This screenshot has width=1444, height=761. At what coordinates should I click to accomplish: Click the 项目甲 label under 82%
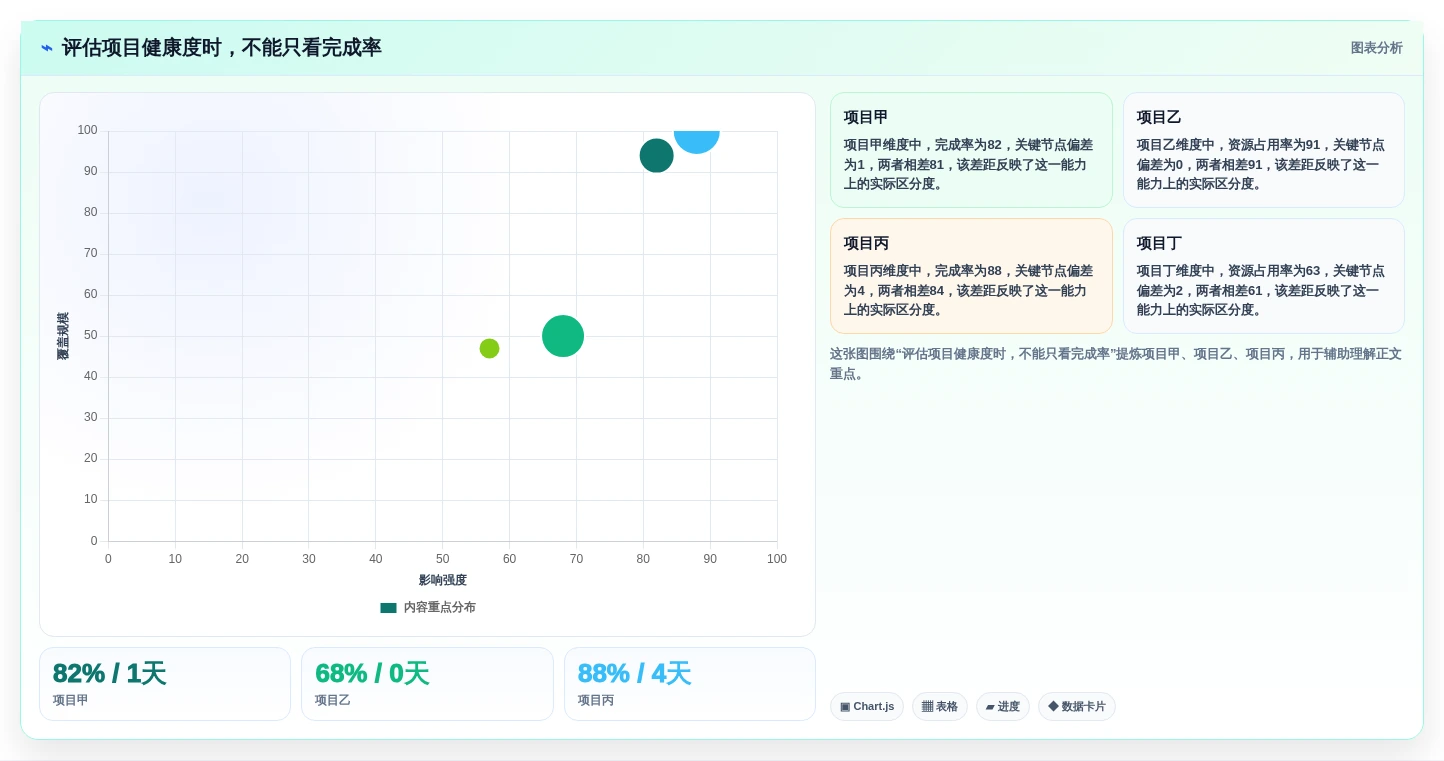(x=71, y=700)
